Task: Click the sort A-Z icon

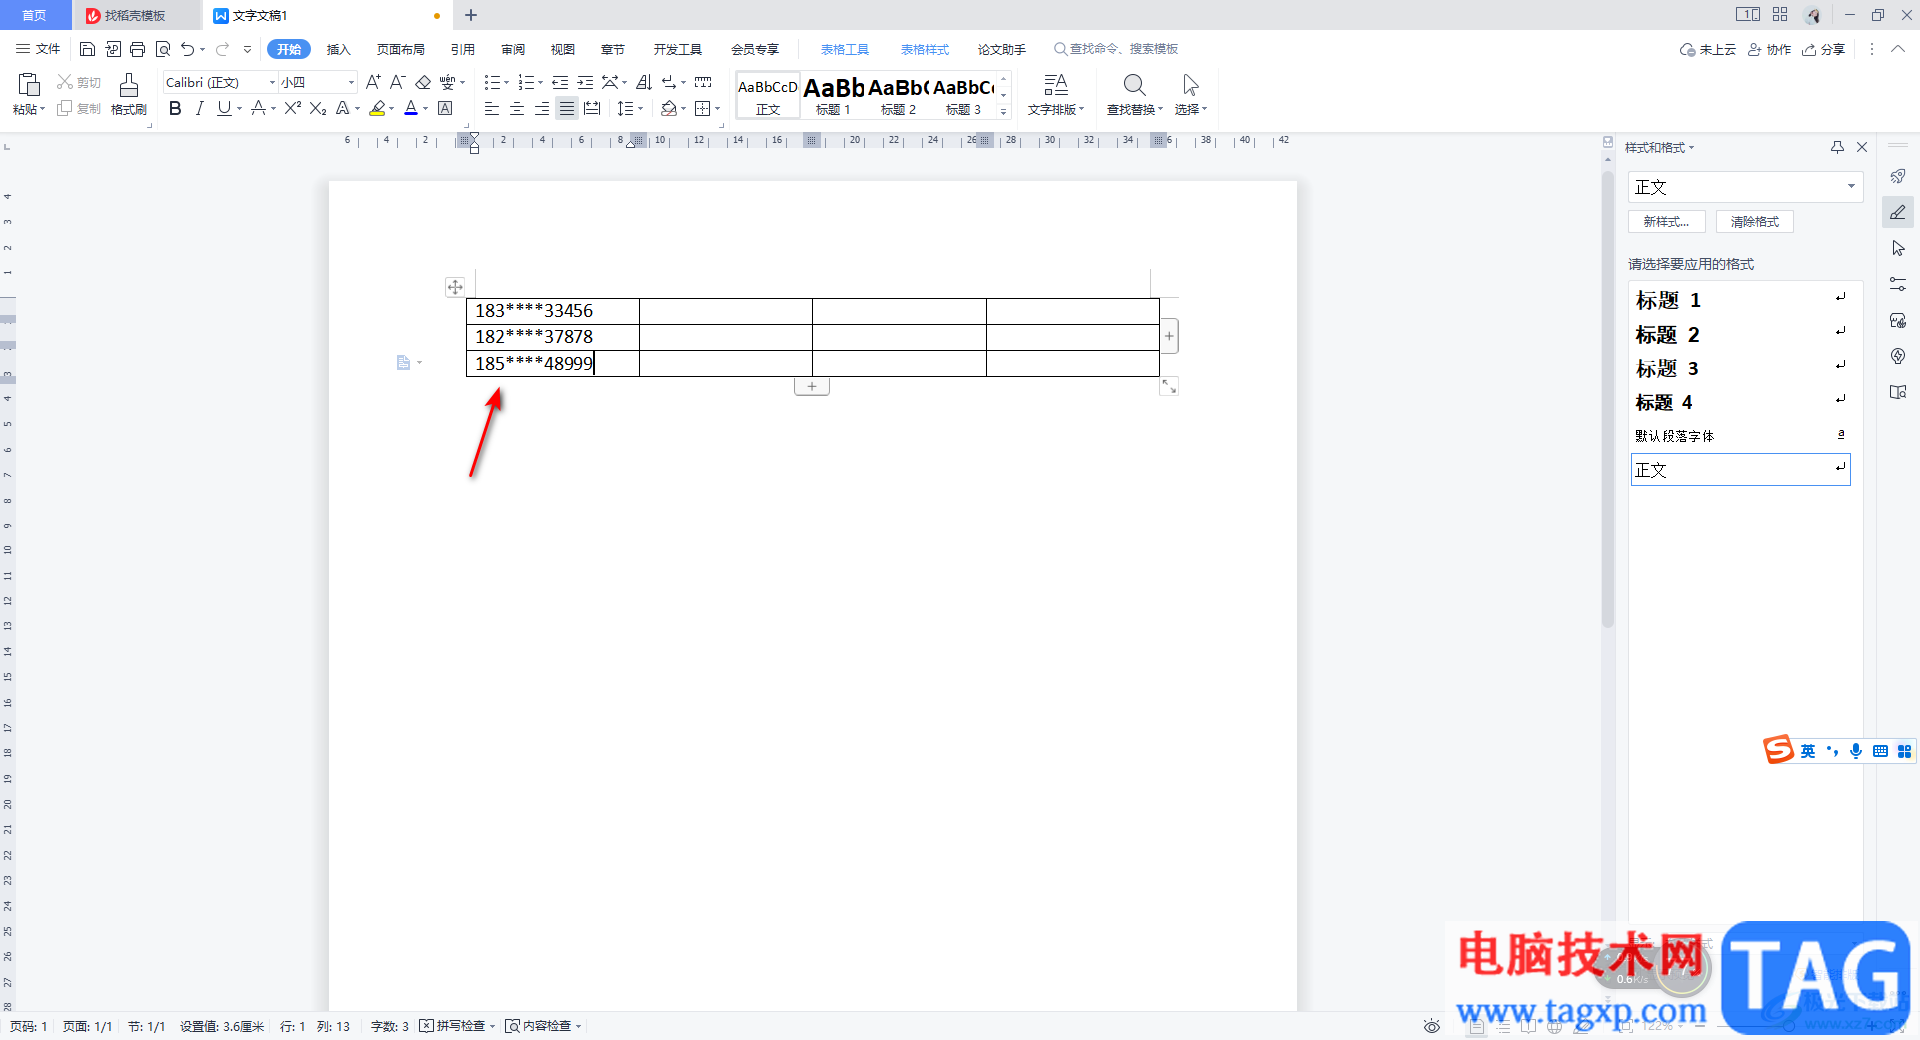Action: (x=644, y=82)
